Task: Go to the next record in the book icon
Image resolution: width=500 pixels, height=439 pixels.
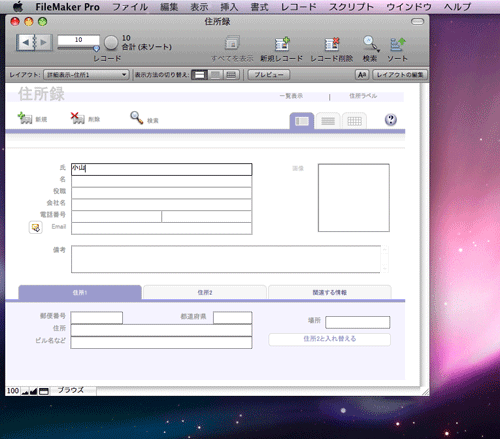Action: point(44,43)
